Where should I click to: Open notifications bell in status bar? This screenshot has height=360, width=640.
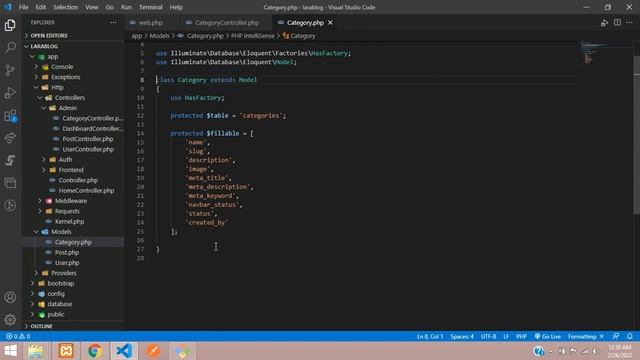630,336
